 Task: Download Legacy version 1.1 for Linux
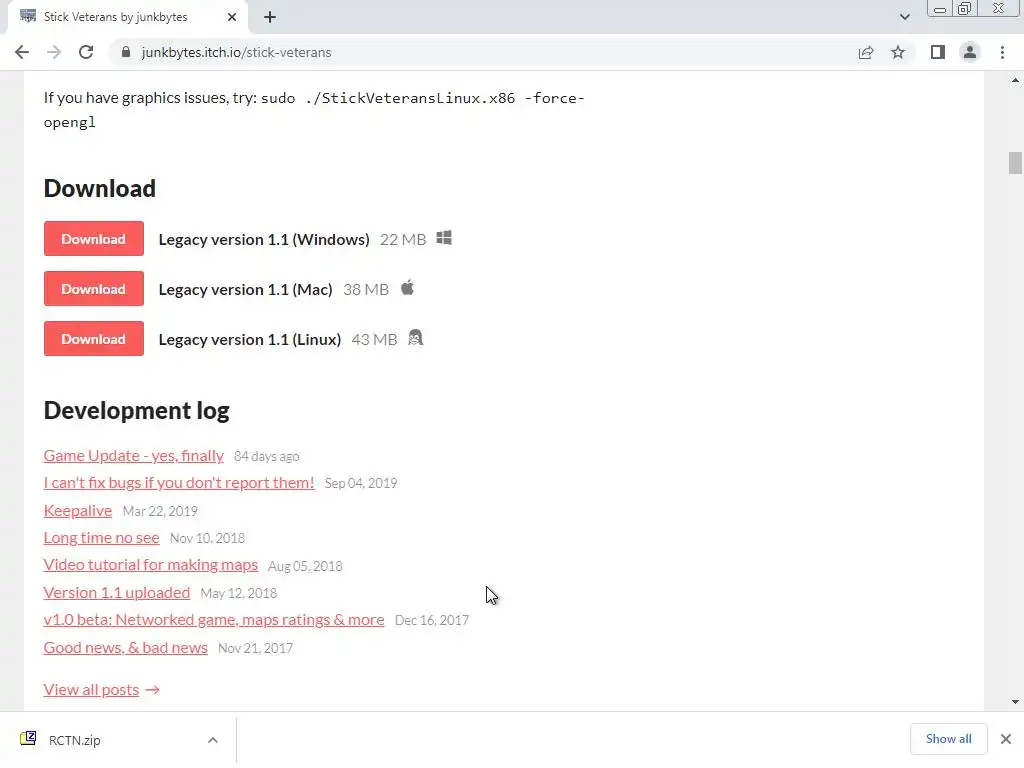(93, 339)
